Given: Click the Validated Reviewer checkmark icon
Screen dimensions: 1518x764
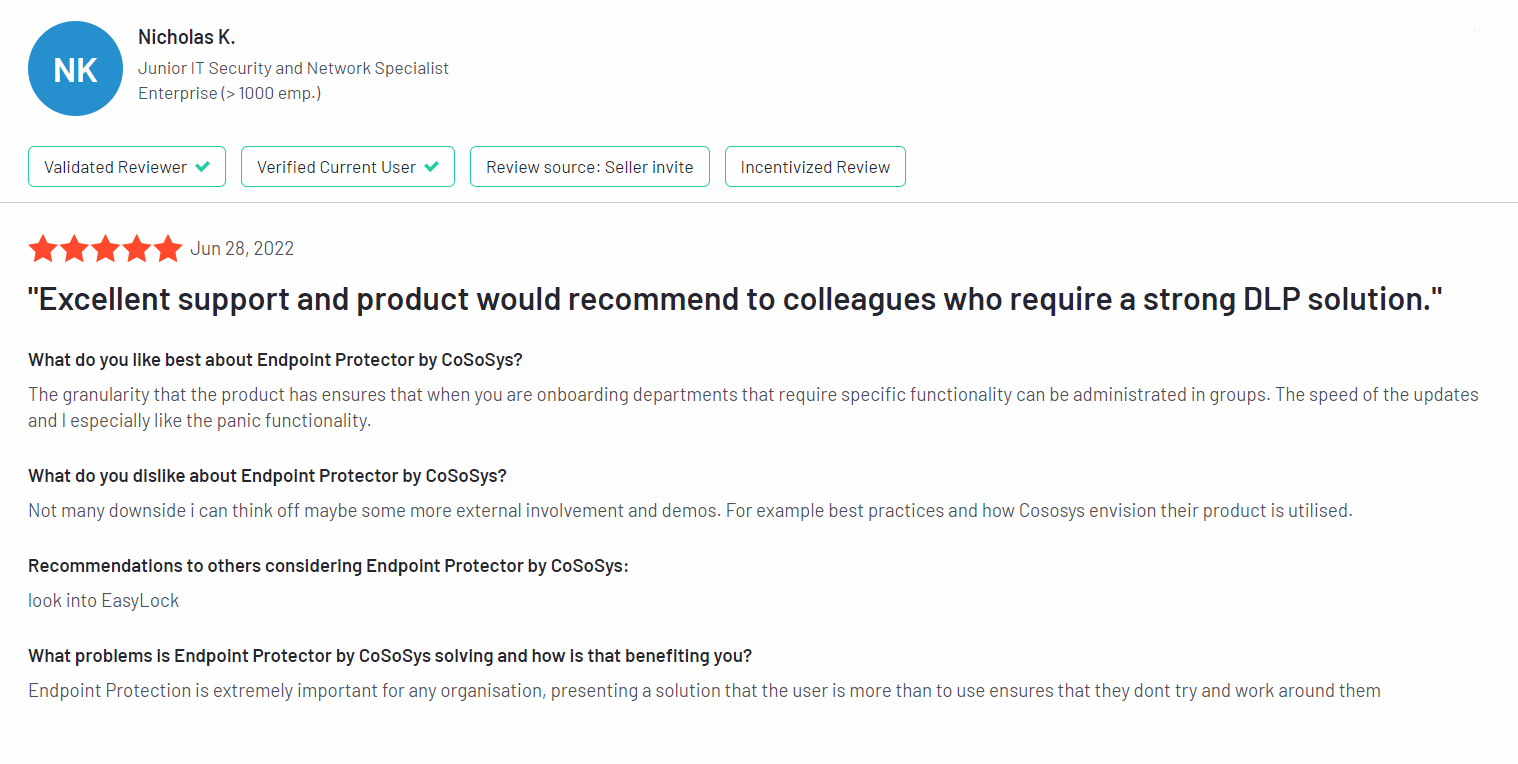Looking at the screenshot, I should [203, 167].
